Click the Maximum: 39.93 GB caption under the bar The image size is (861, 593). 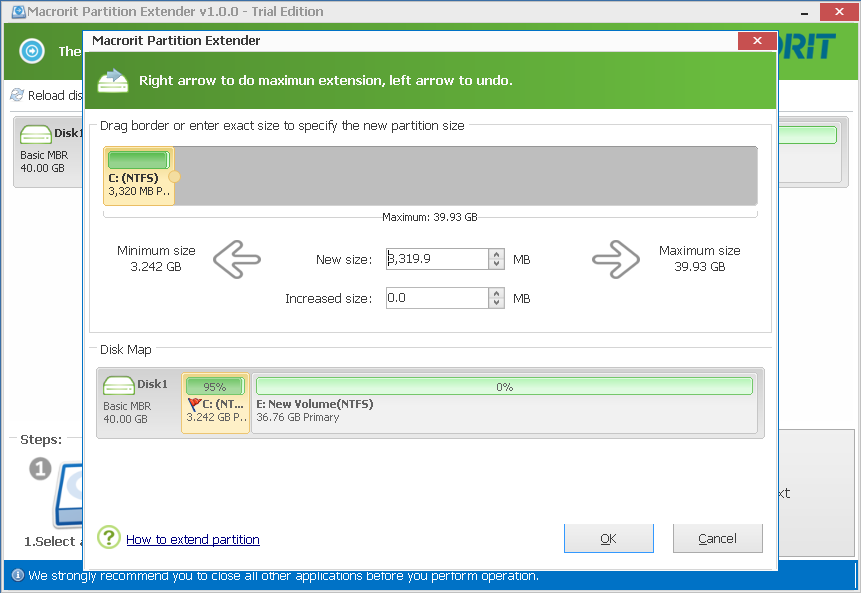click(430, 217)
